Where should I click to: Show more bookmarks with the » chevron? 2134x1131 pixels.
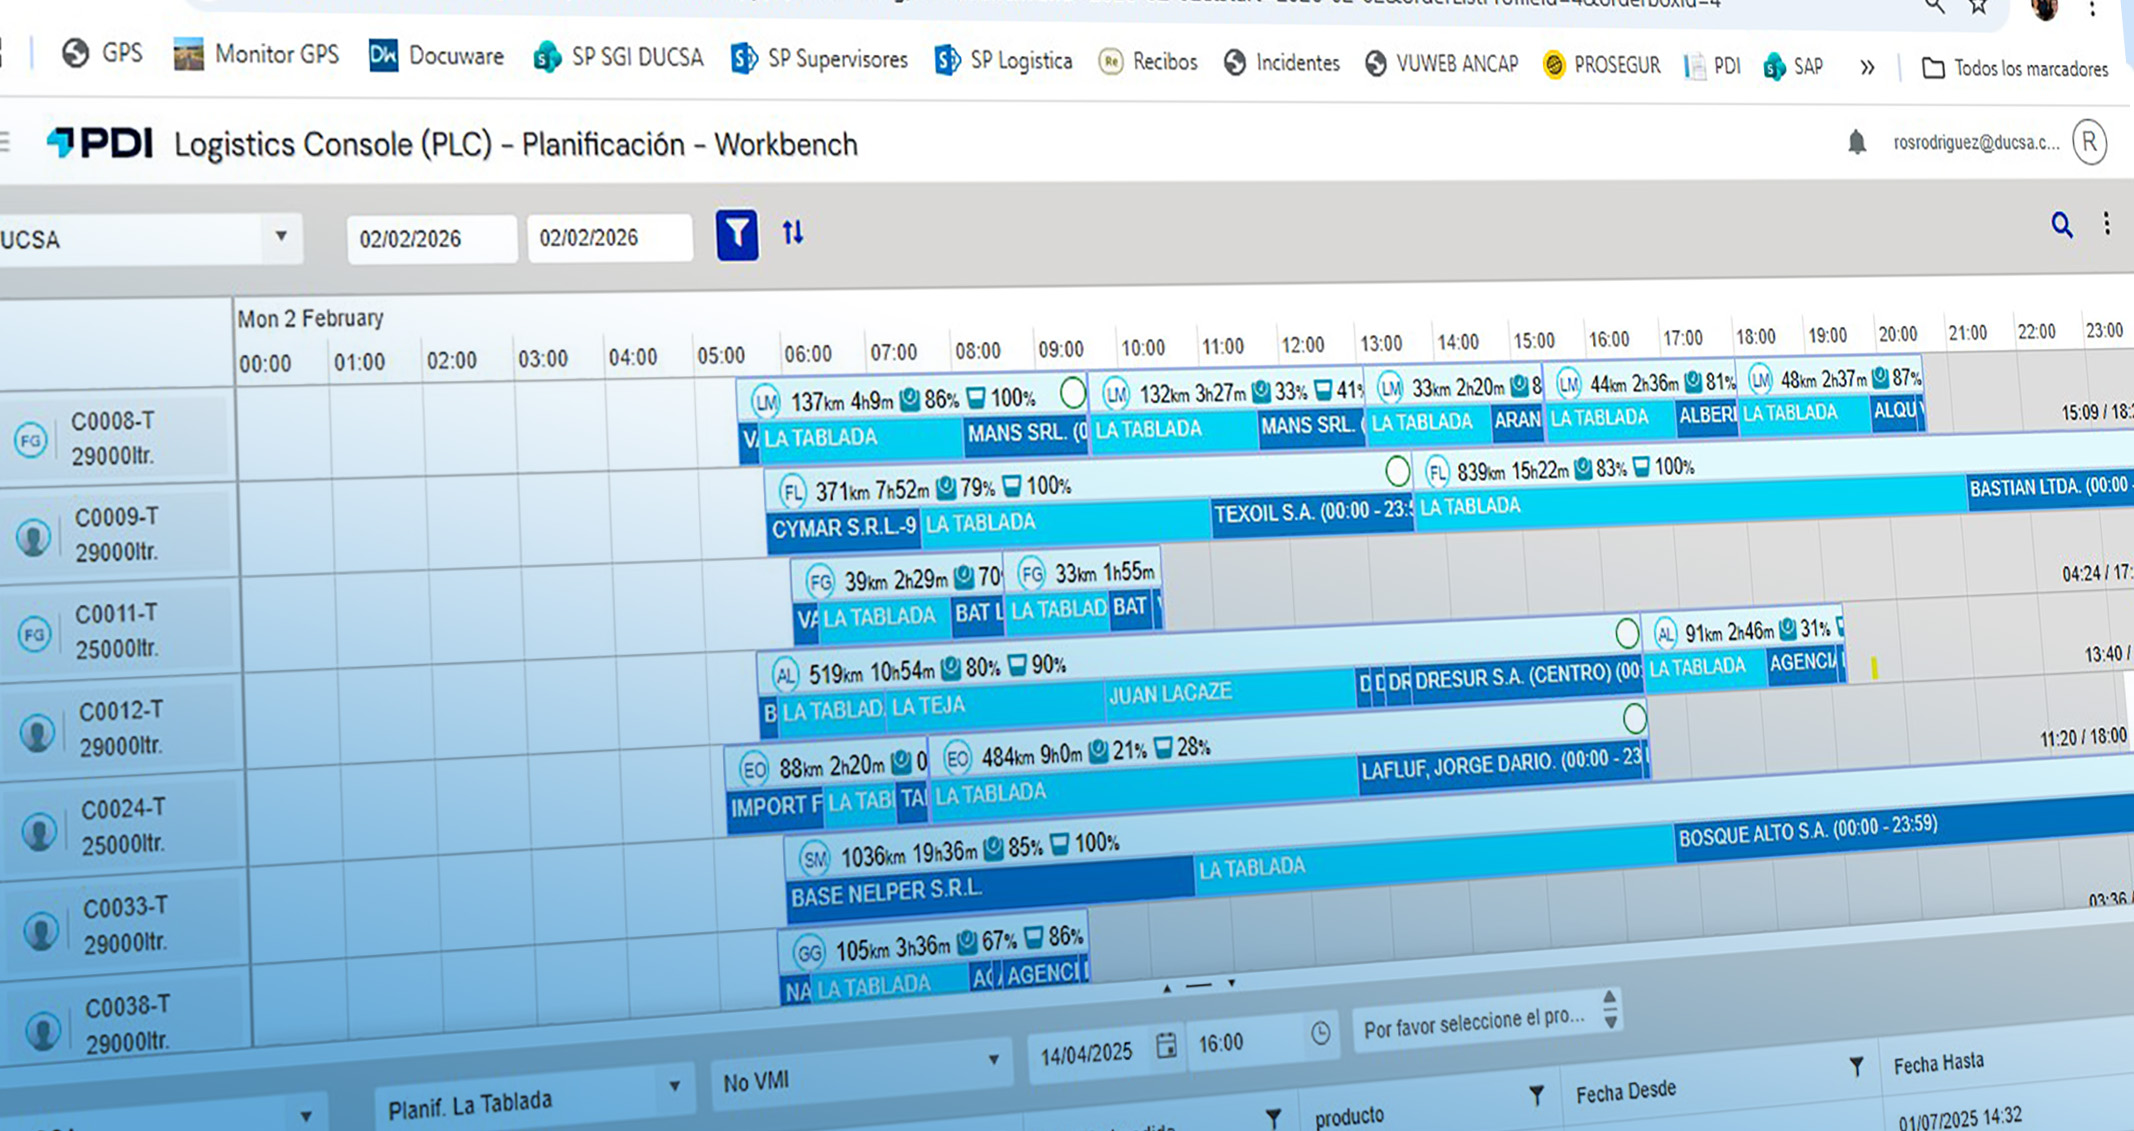[1867, 67]
